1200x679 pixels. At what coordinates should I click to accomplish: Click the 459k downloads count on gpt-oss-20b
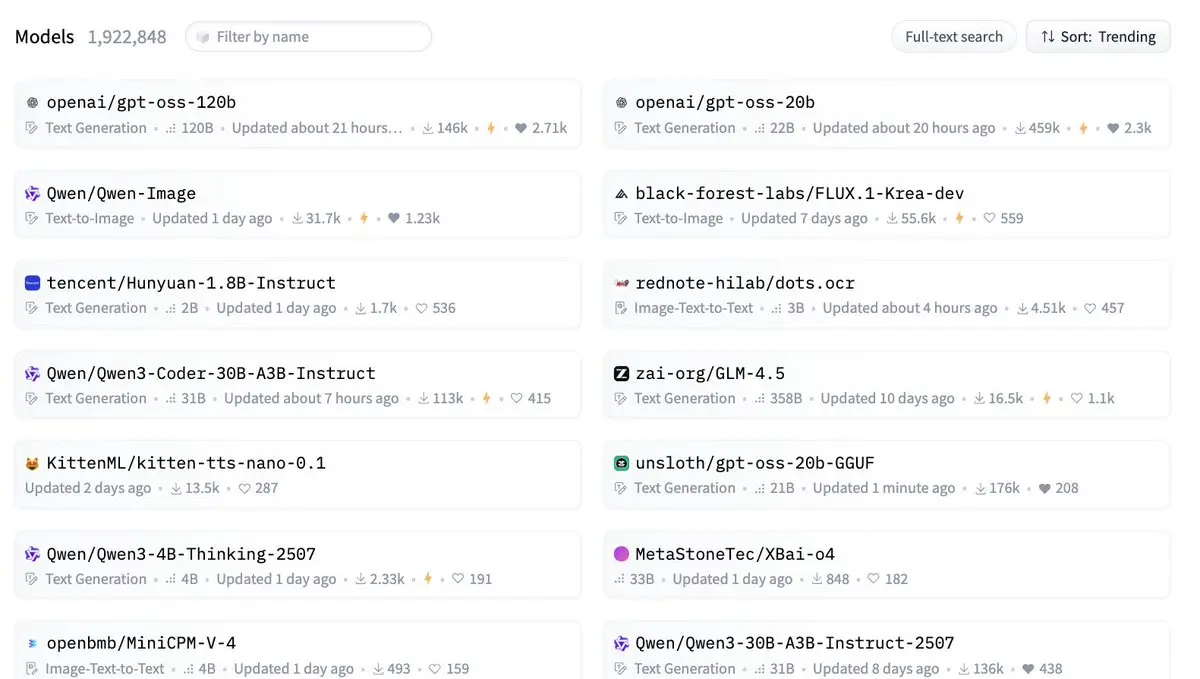click(x=1045, y=128)
